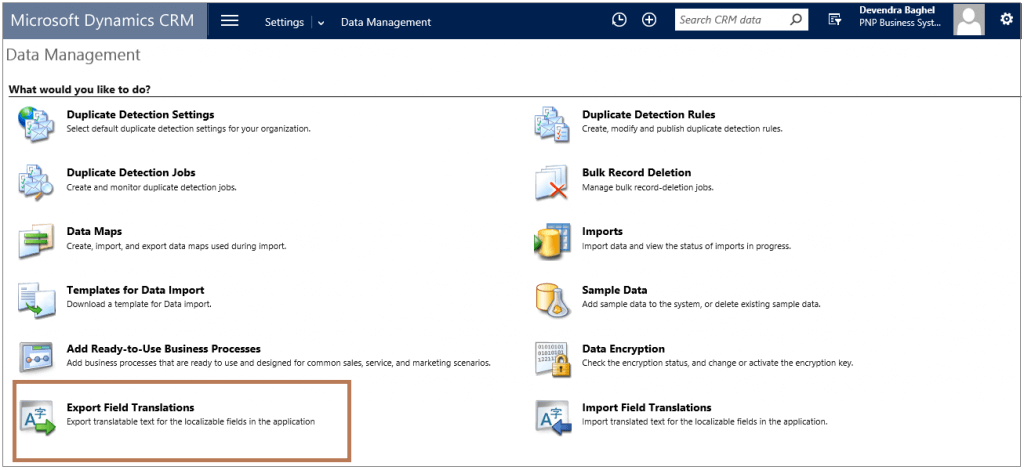Click the Imports database icon
The image size is (1024, 470).
(x=552, y=241)
